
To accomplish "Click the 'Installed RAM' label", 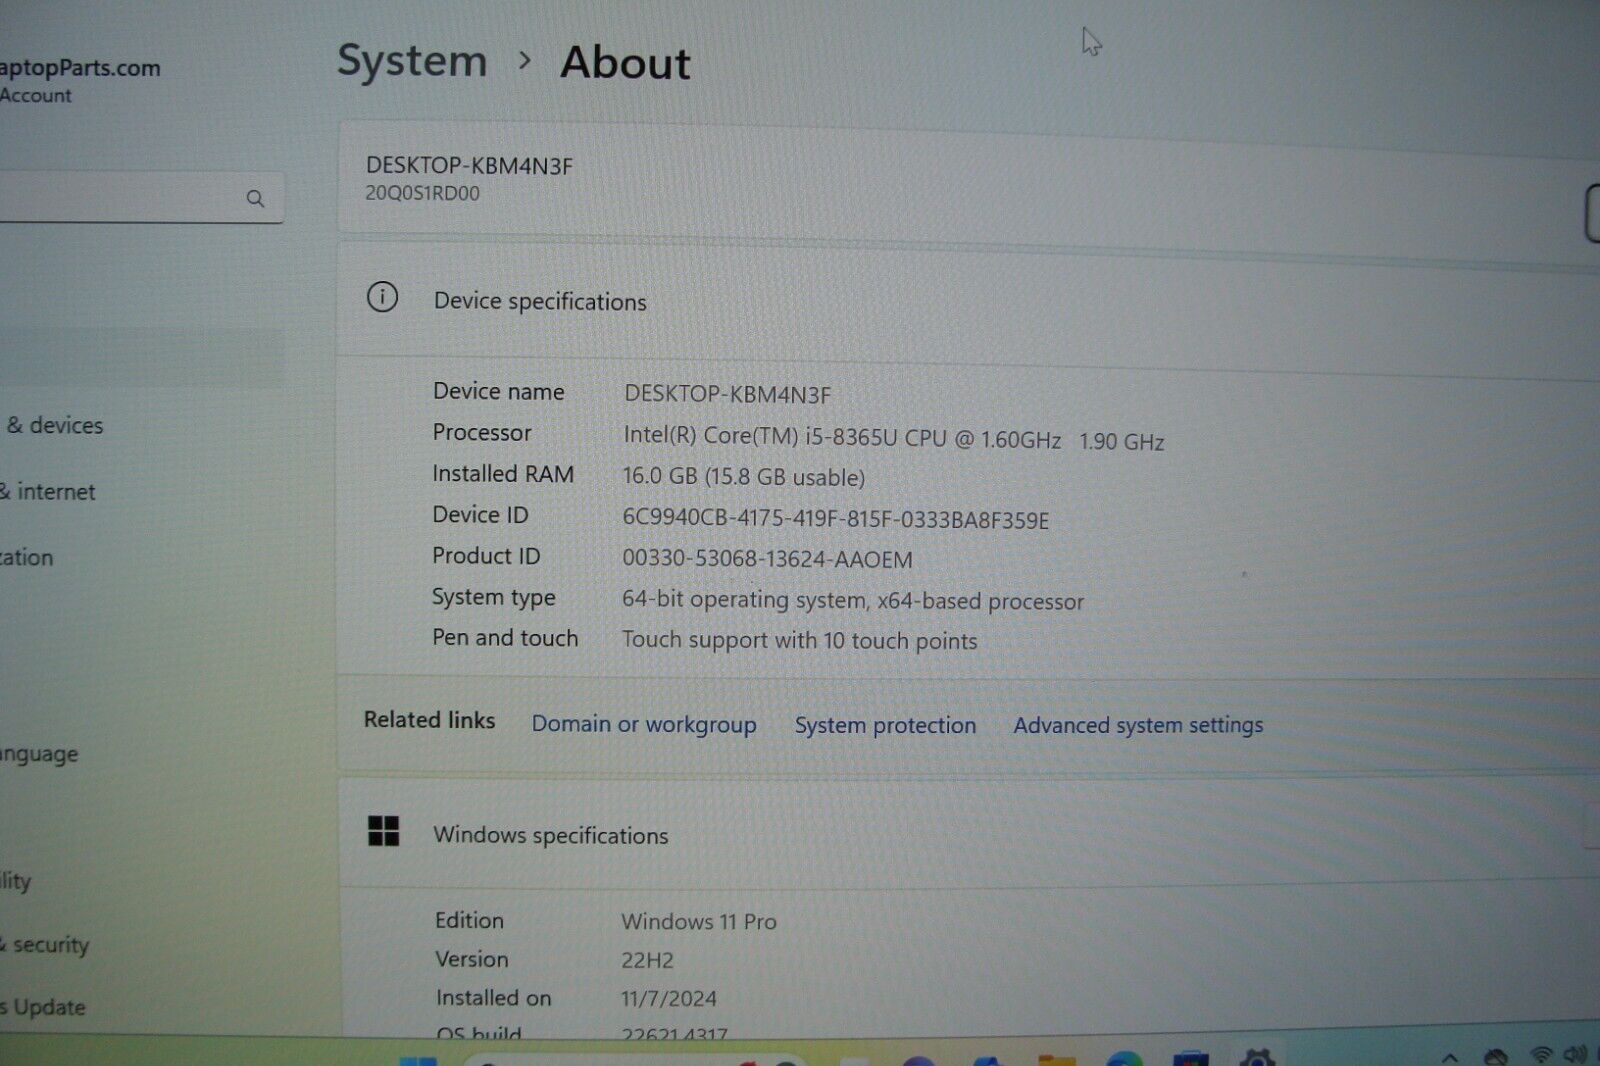I will click(503, 473).
